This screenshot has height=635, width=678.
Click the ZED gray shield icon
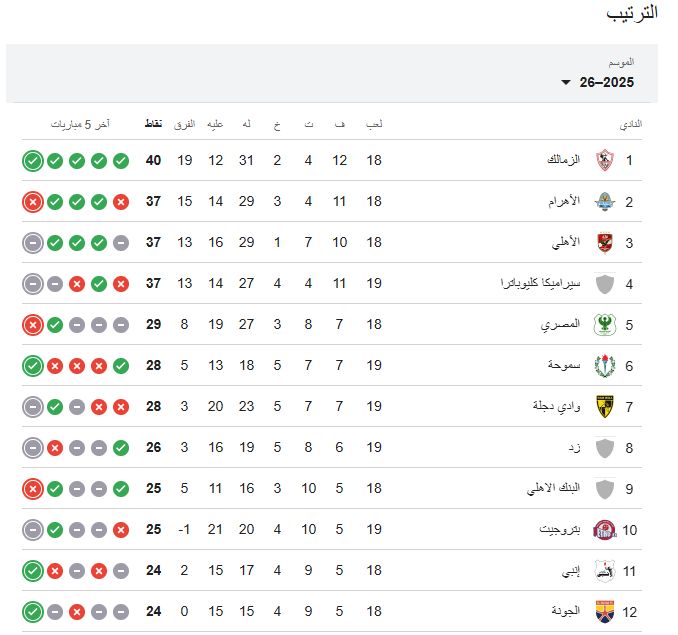[604, 448]
